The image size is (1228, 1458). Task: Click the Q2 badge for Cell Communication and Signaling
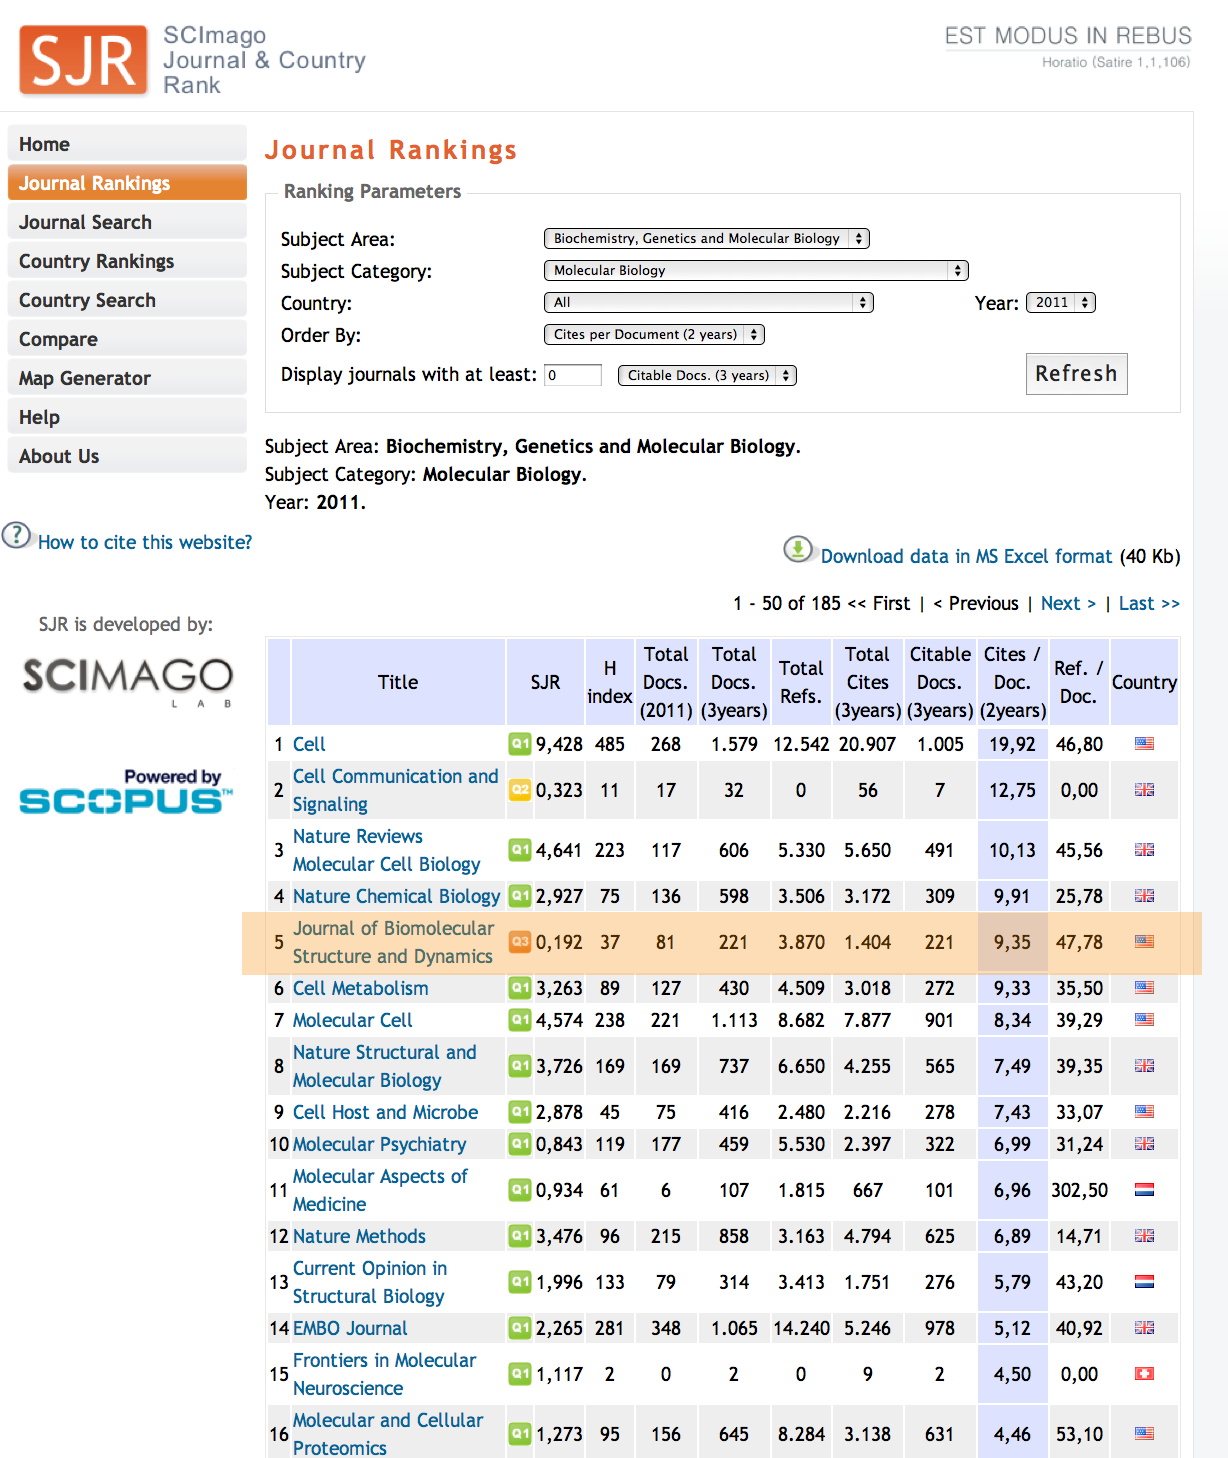tap(519, 790)
